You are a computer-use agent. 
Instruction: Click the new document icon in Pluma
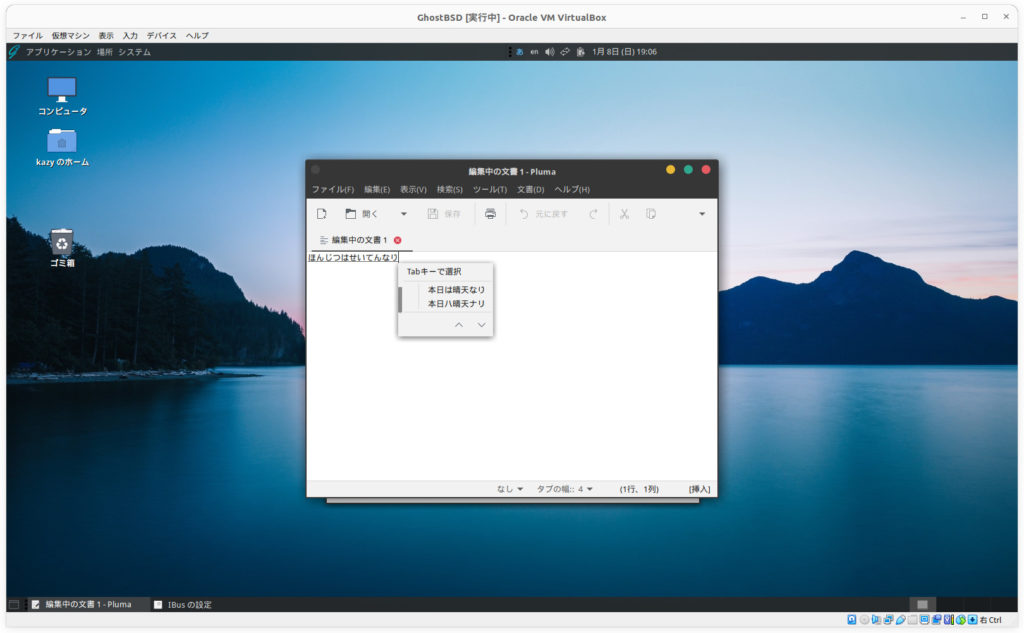[322, 214]
